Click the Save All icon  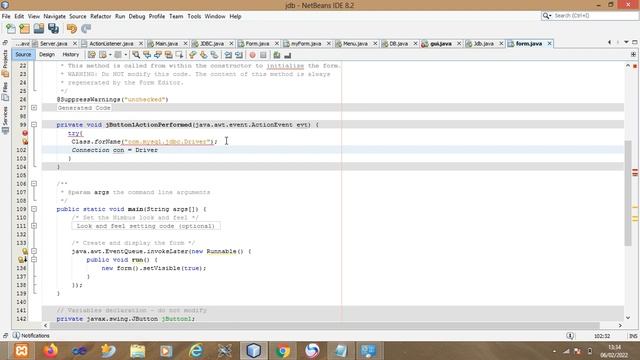click(x=53, y=29)
